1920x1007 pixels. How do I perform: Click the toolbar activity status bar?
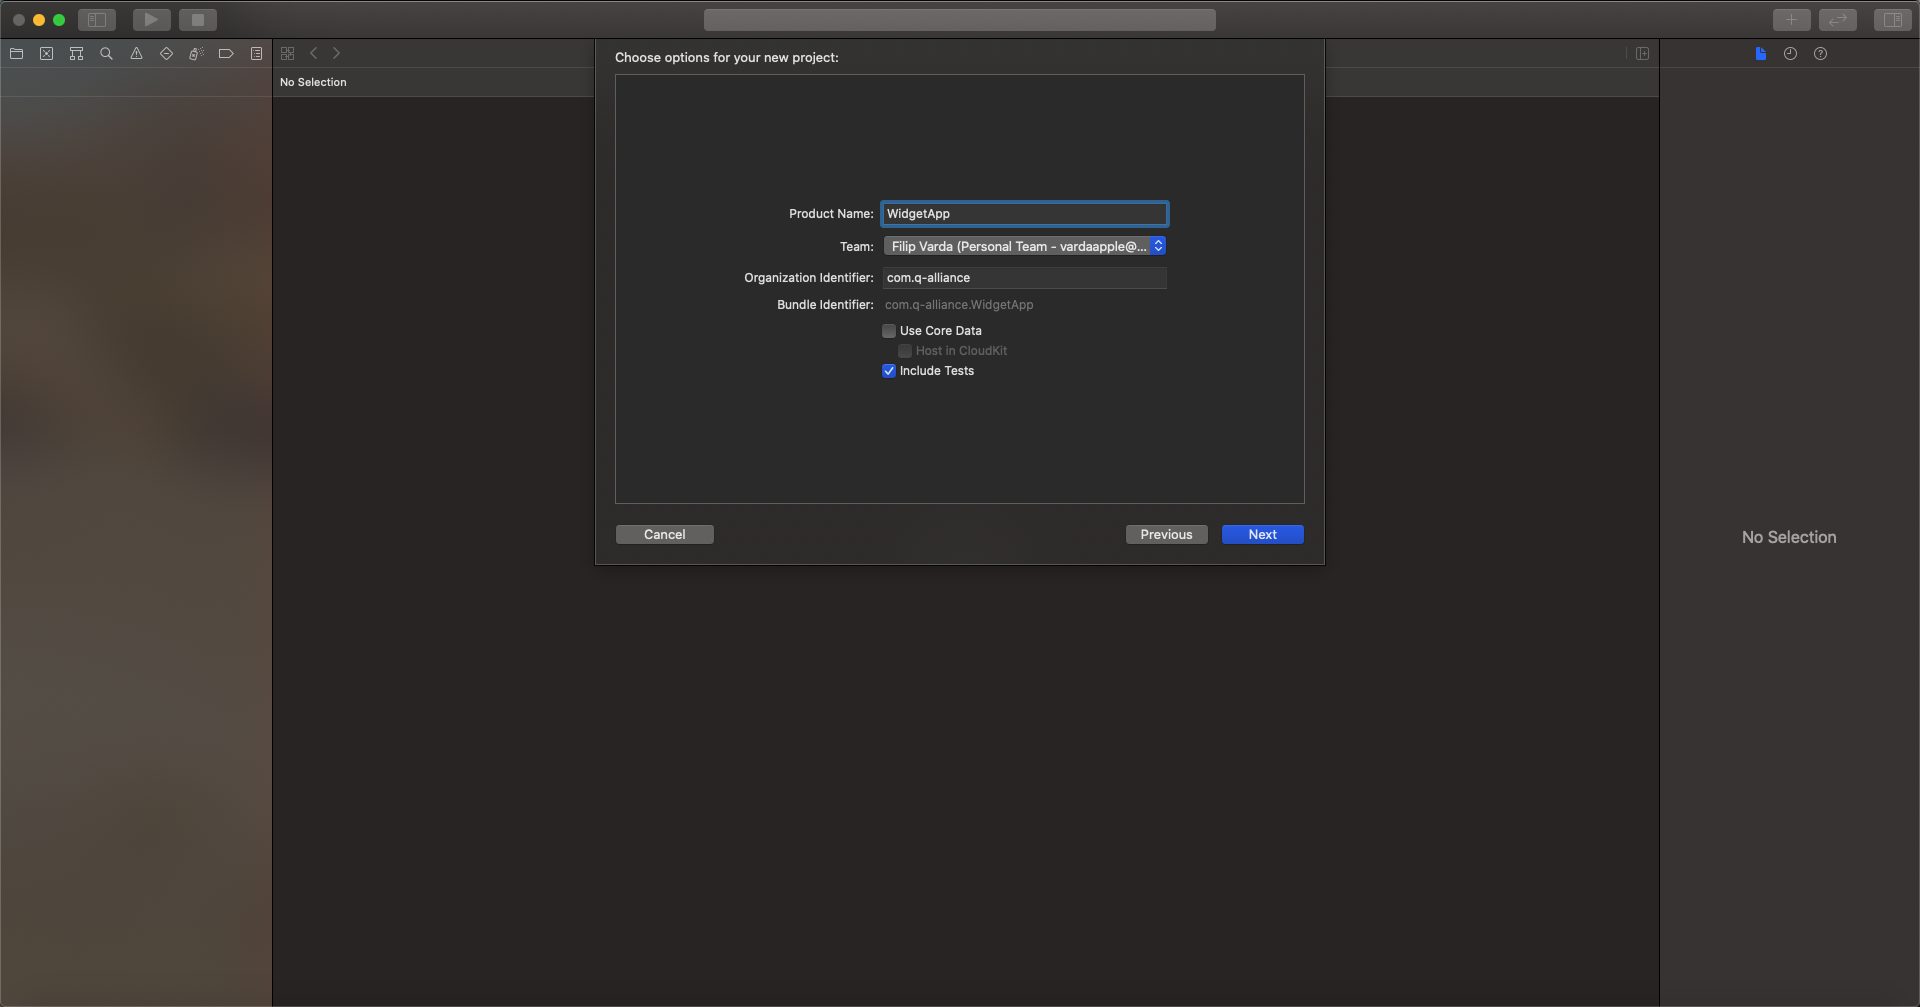(960, 20)
